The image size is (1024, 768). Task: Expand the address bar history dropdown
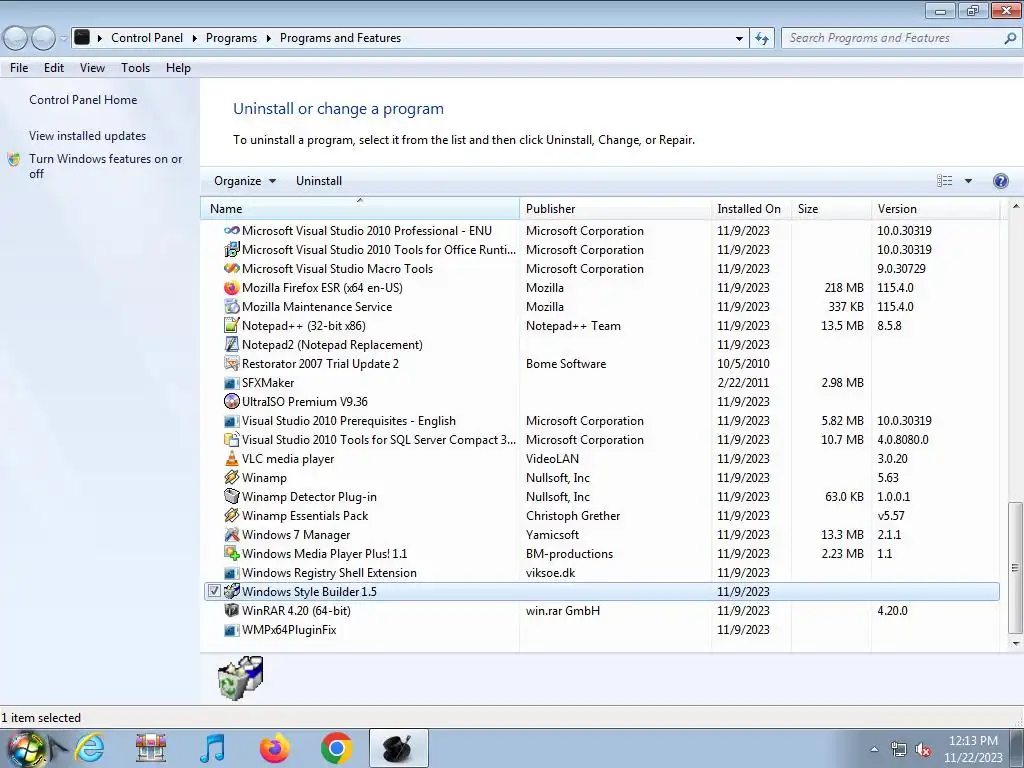point(739,38)
